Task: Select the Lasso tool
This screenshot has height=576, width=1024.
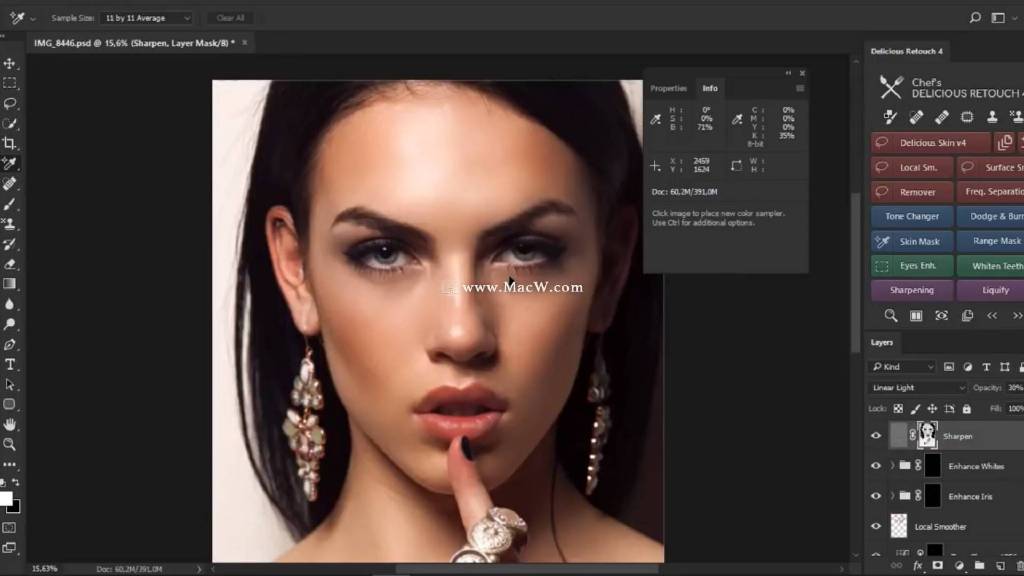Action: [x=10, y=103]
